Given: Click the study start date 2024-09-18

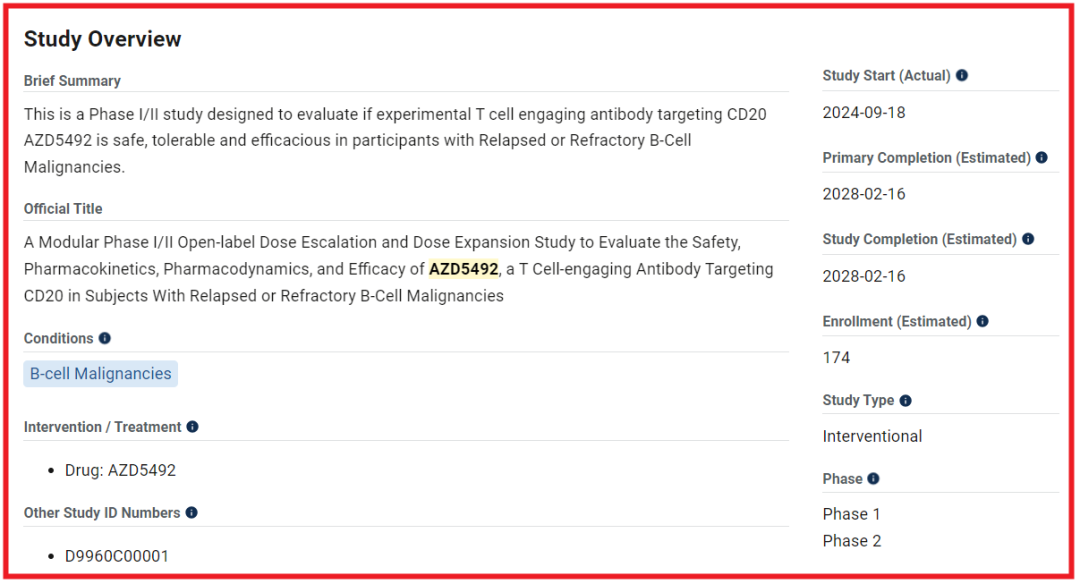Looking at the screenshot, I should (x=864, y=112).
